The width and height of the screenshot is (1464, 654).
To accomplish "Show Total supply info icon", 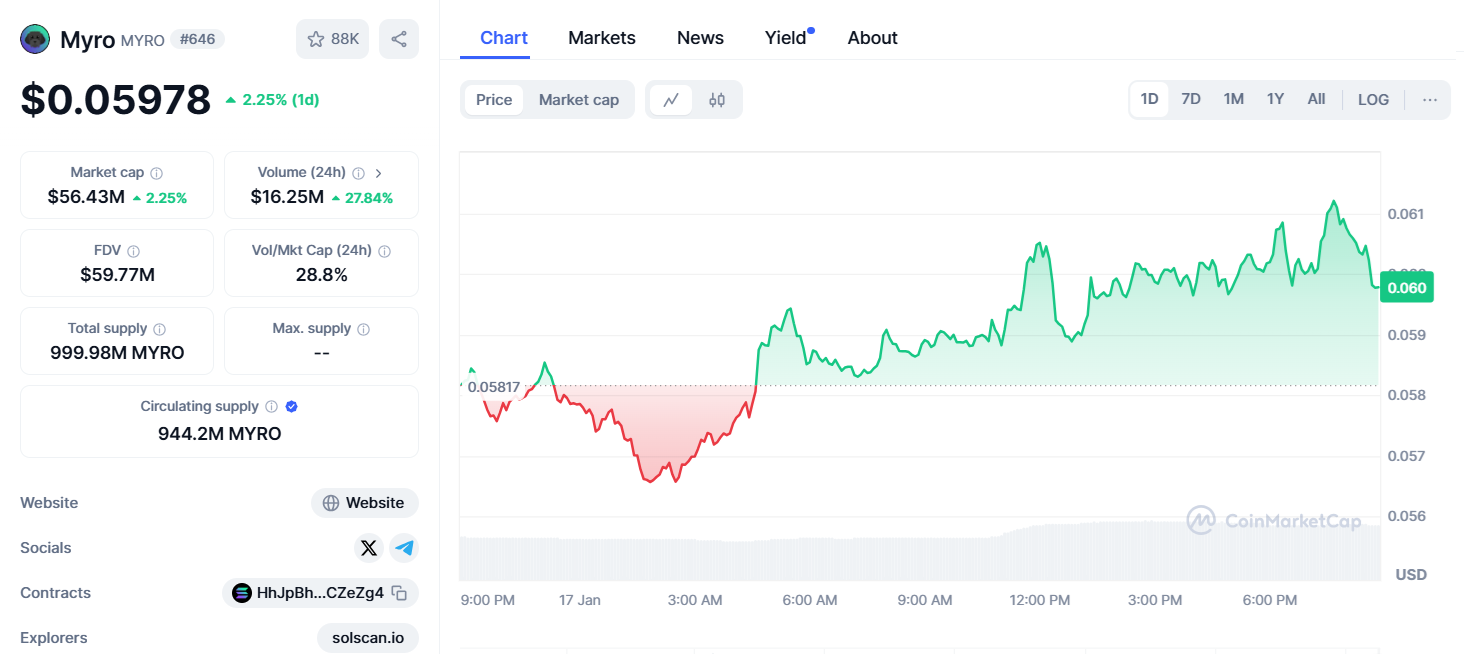I will [x=160, y=329].
